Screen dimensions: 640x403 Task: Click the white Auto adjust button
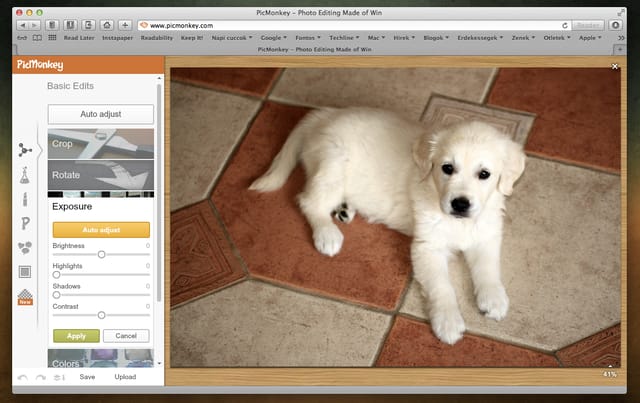click(x=101, y=114)
